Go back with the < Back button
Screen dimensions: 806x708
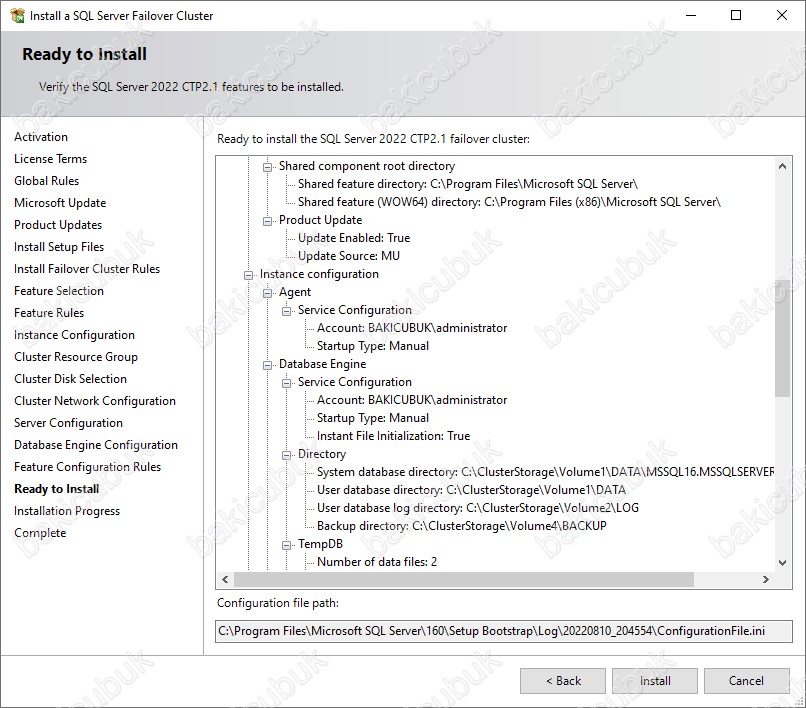(563, 681)
